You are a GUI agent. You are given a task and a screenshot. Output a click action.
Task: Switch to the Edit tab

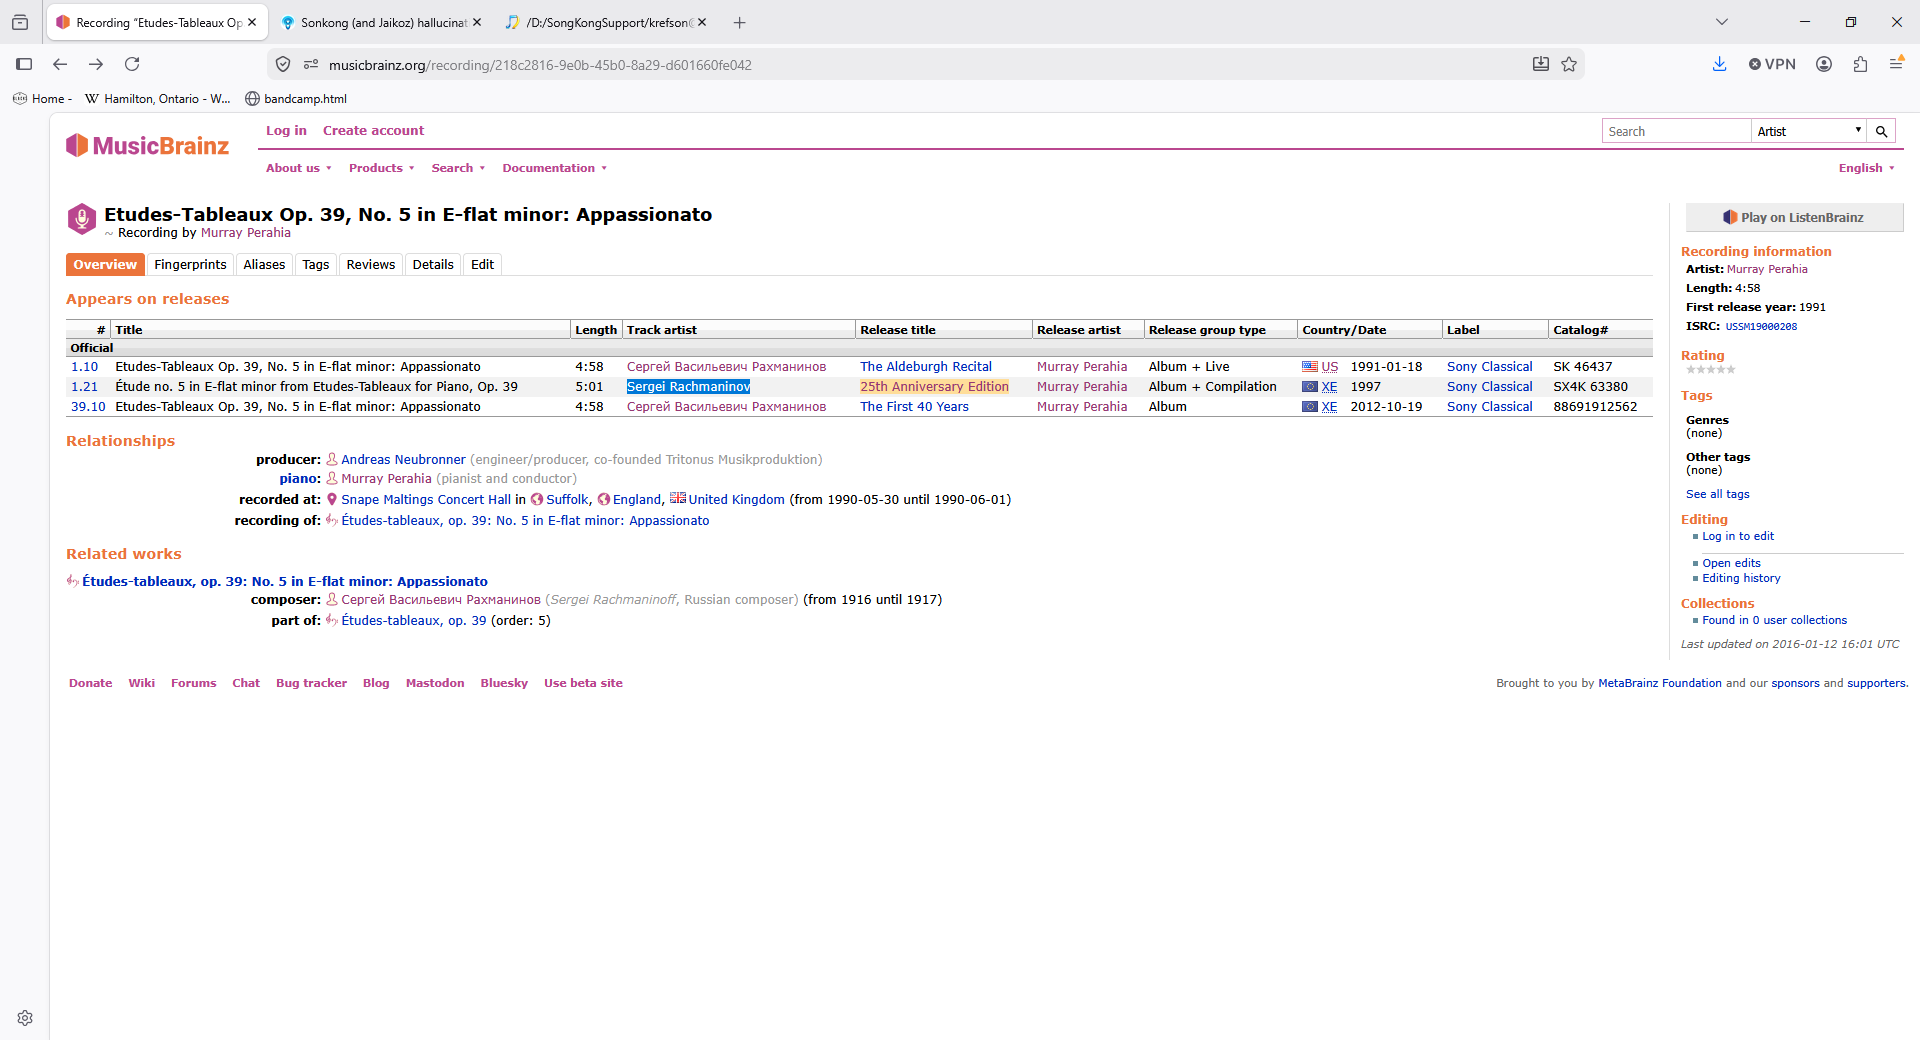click(x=482, y=264)
